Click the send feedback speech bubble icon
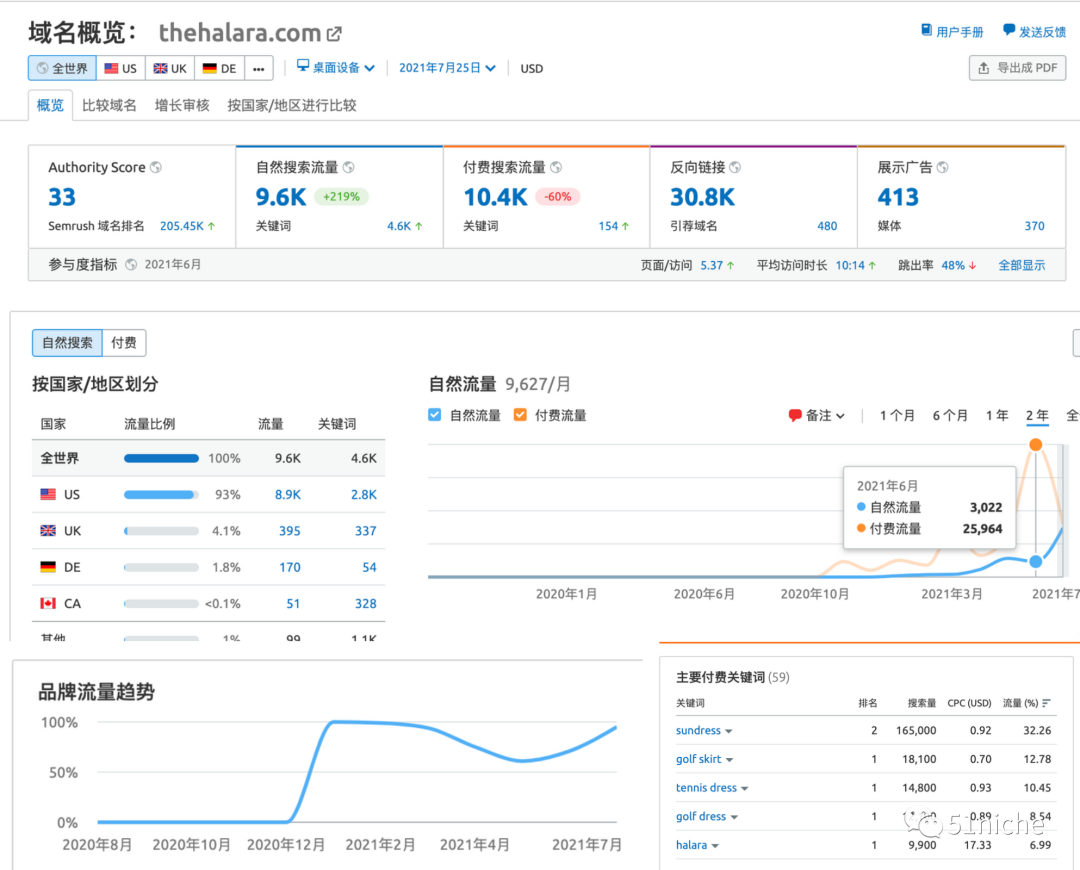1080x870 pixels. pyautogui.click(x=1008, y=30)
